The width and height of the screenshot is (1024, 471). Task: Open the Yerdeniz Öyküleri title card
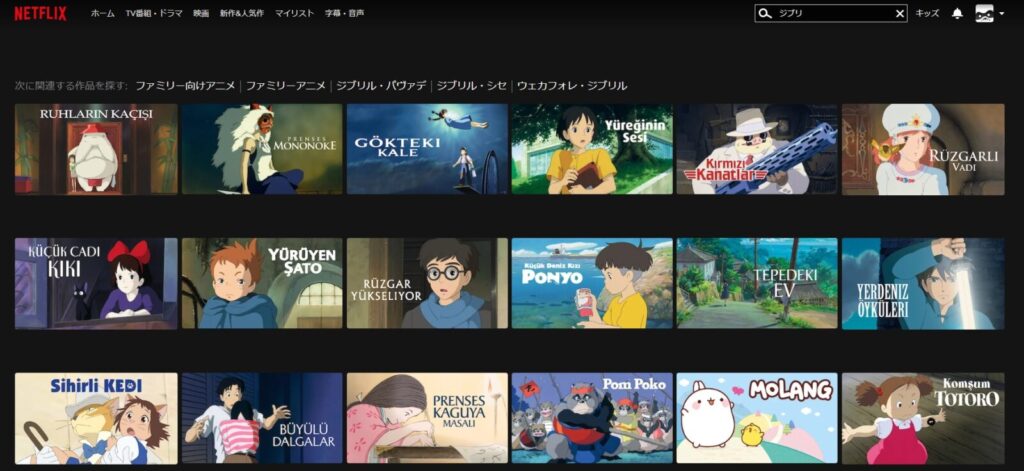(923, 284)
